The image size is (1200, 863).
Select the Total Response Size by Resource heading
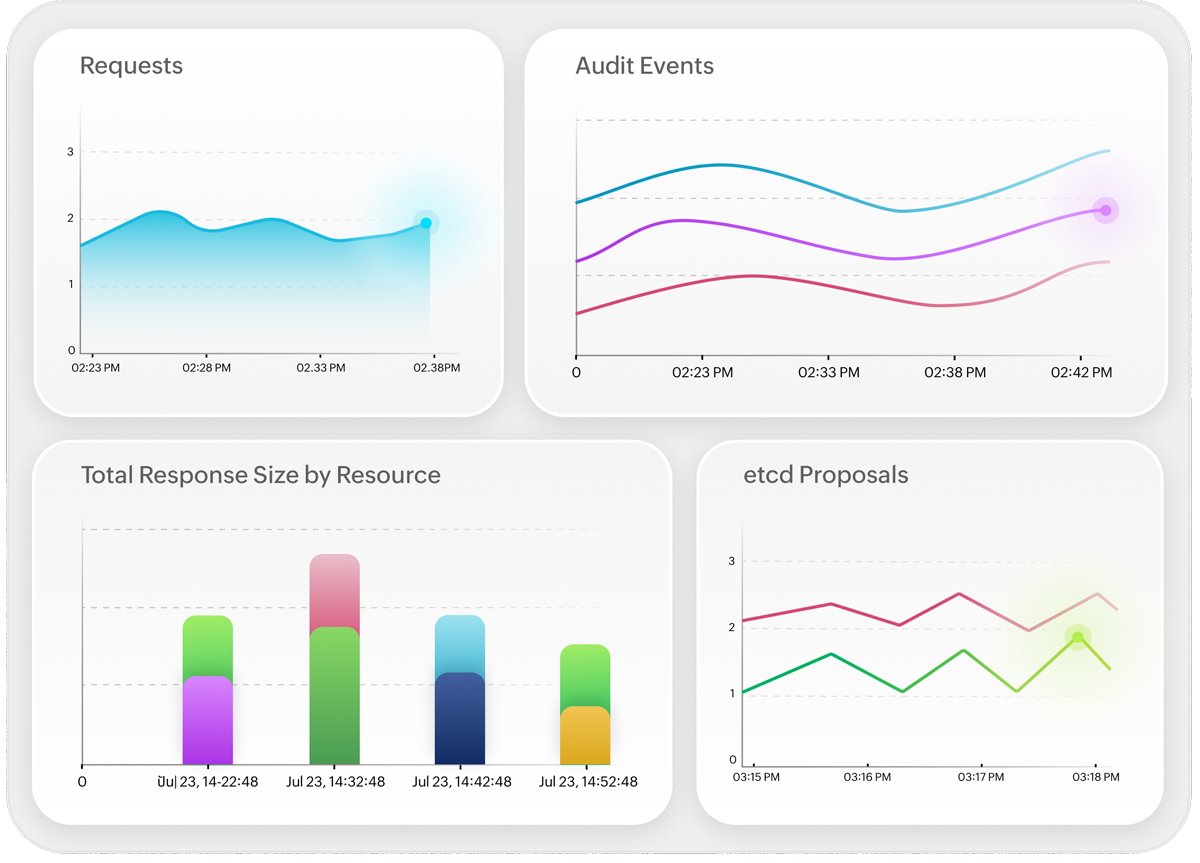(x=260, y=474)
